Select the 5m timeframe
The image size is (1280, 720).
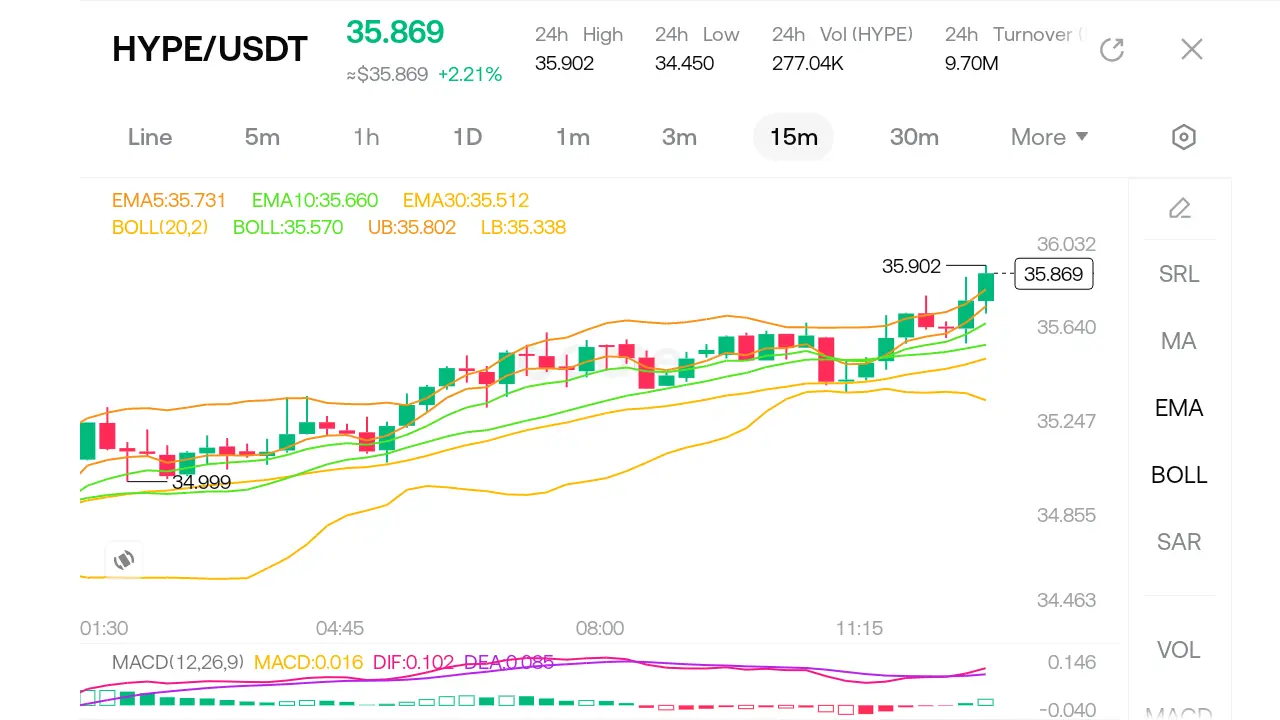pos(262,137)
